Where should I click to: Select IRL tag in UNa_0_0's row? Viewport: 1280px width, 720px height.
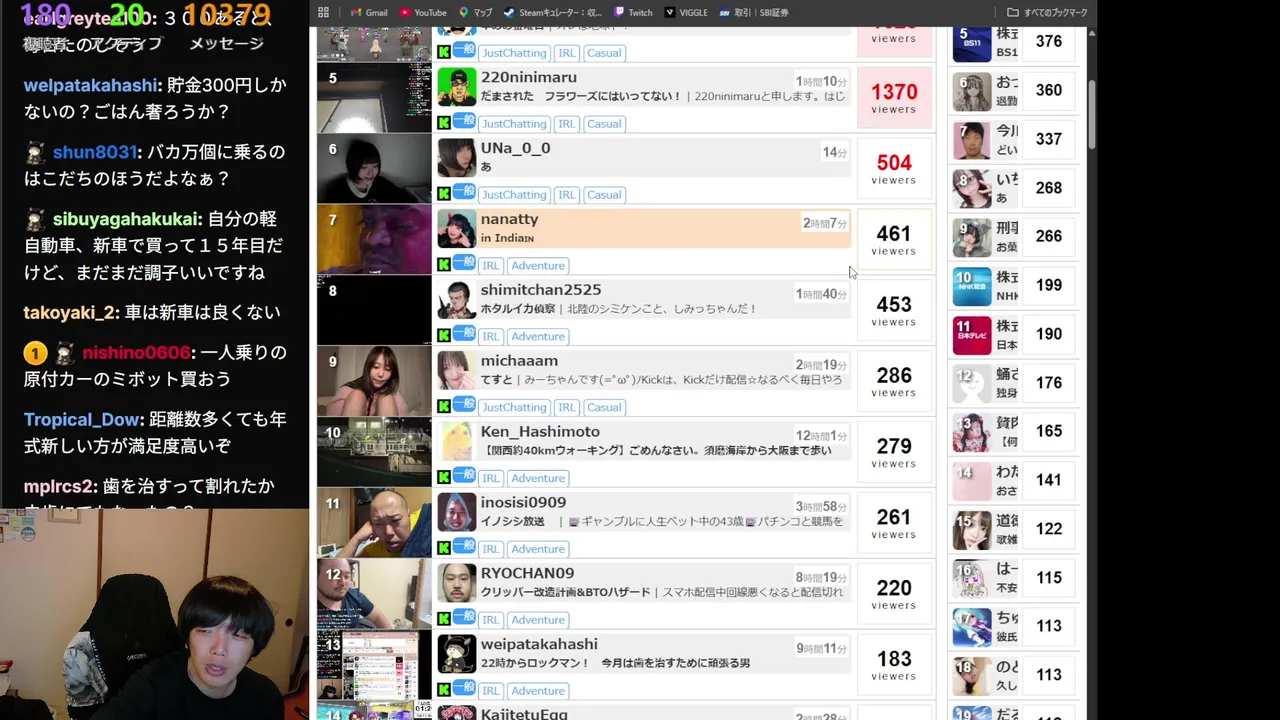pyautogui.click(x=566, y=195)
